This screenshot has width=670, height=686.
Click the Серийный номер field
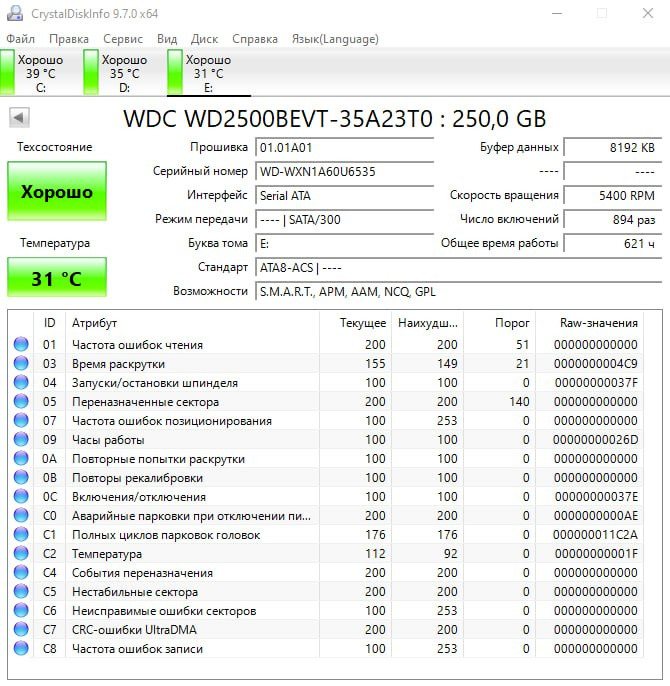(x=344, y=171)
